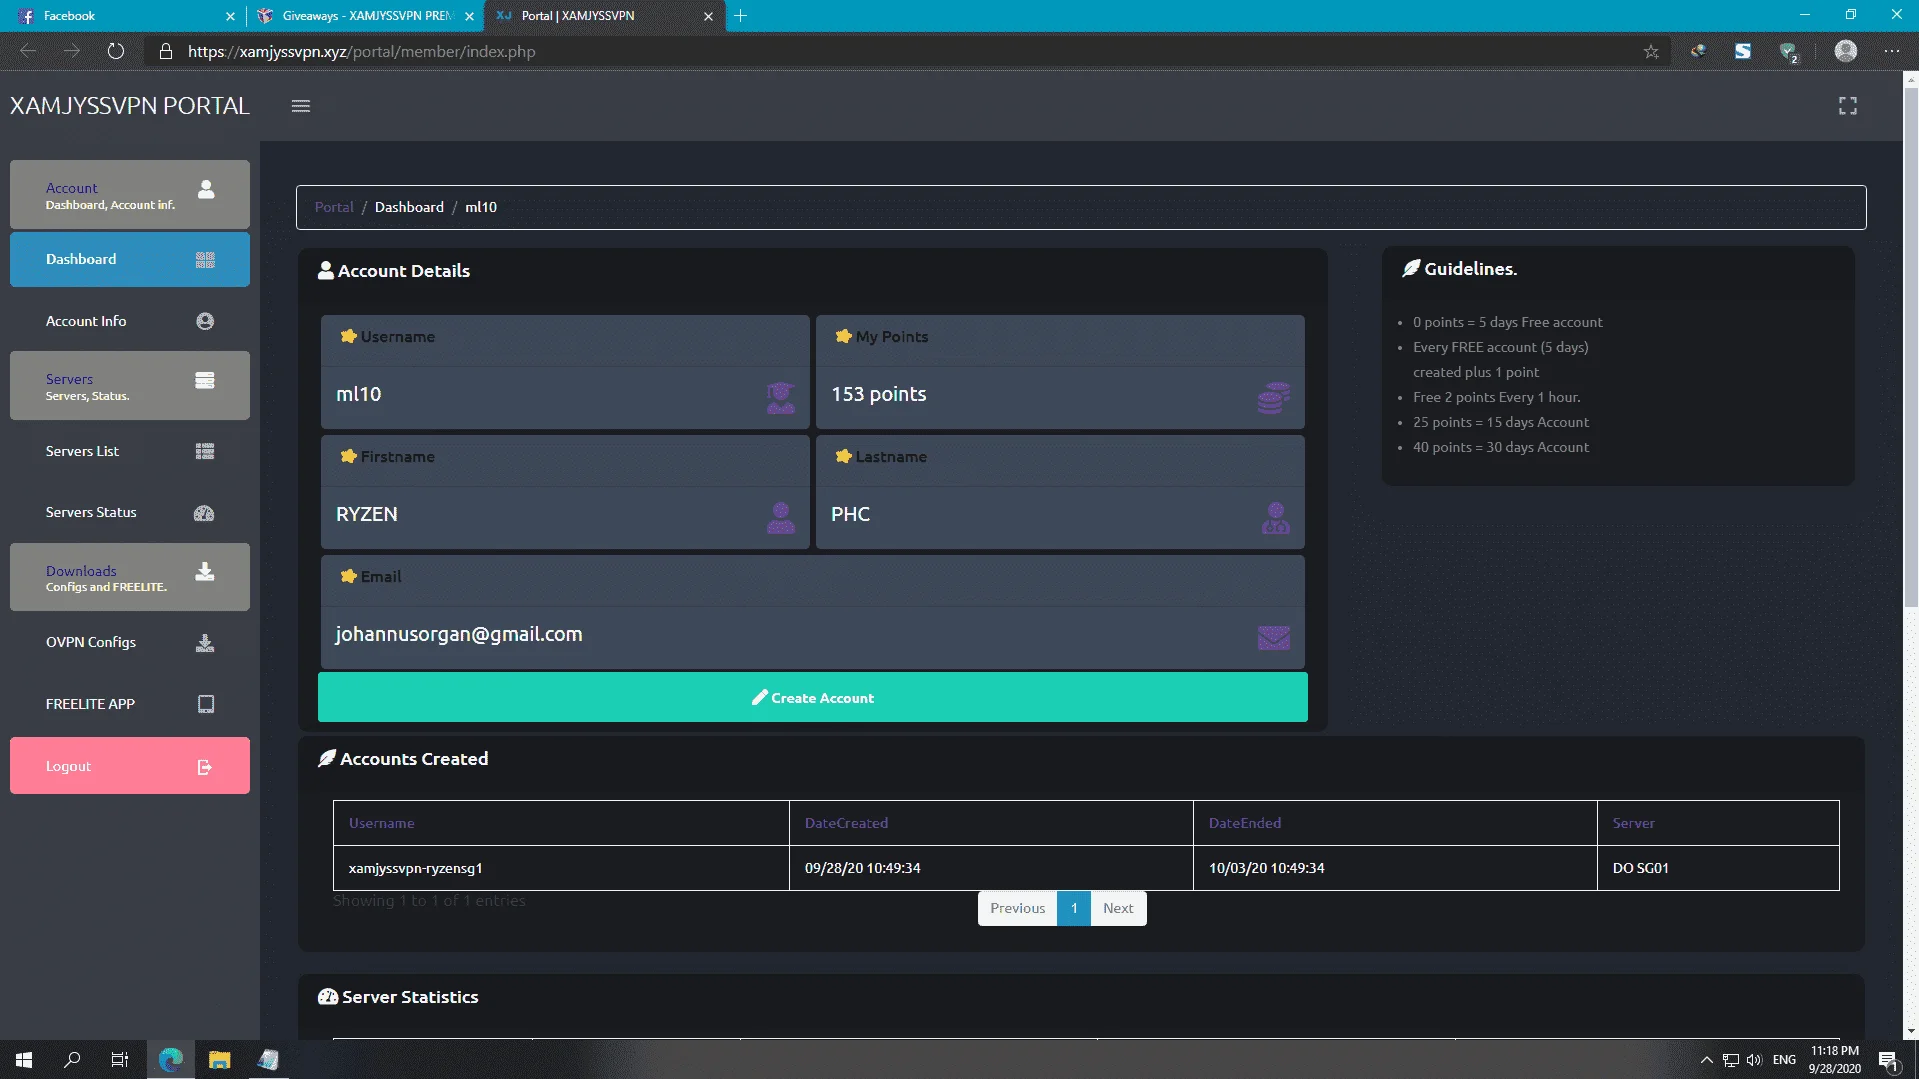Show hidden system tray icons chevron

[x=1706, y=1060]
